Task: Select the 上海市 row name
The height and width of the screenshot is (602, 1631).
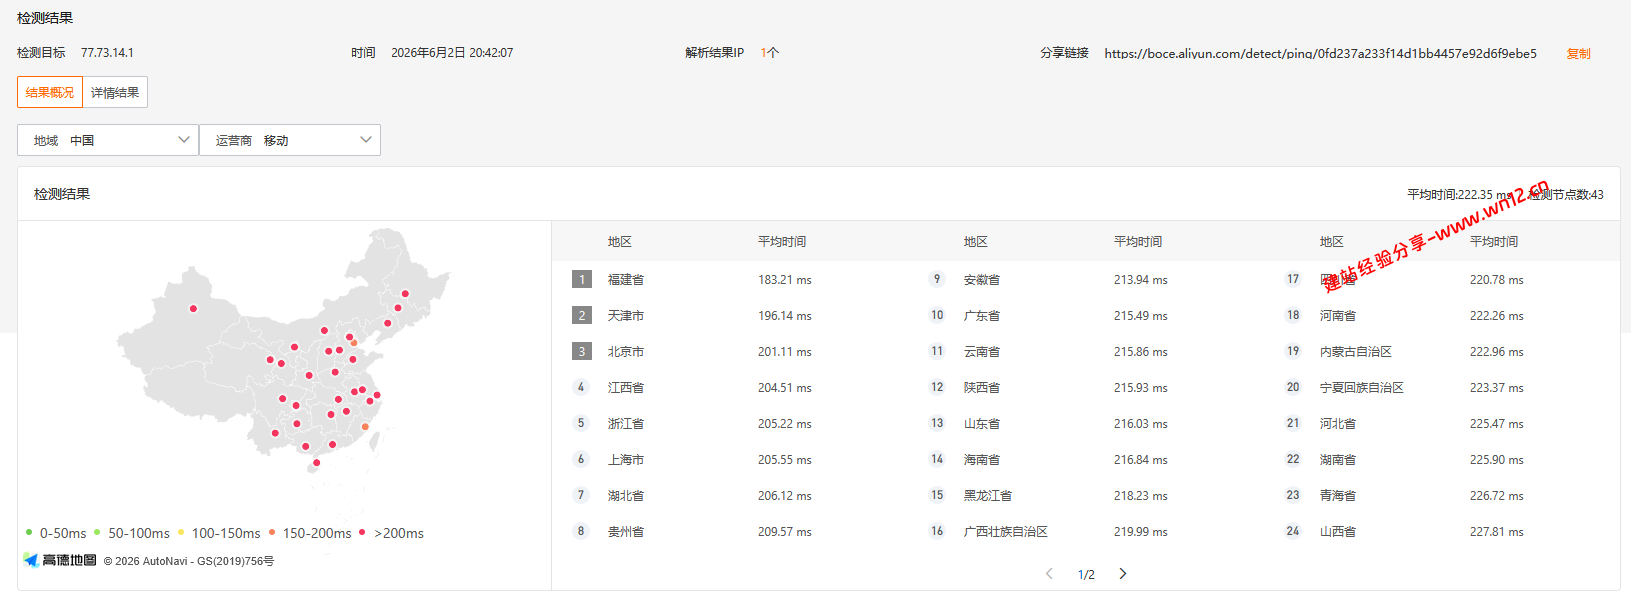Action: [626, 460]
